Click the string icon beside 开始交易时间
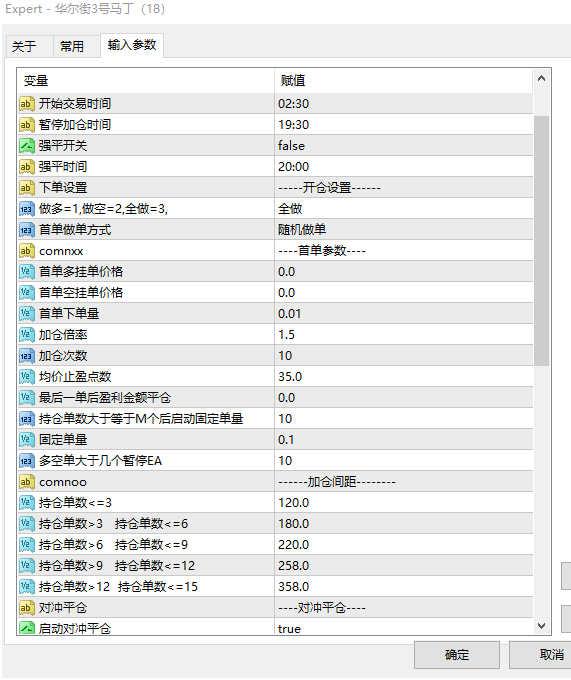 click(x=26, y=104)
